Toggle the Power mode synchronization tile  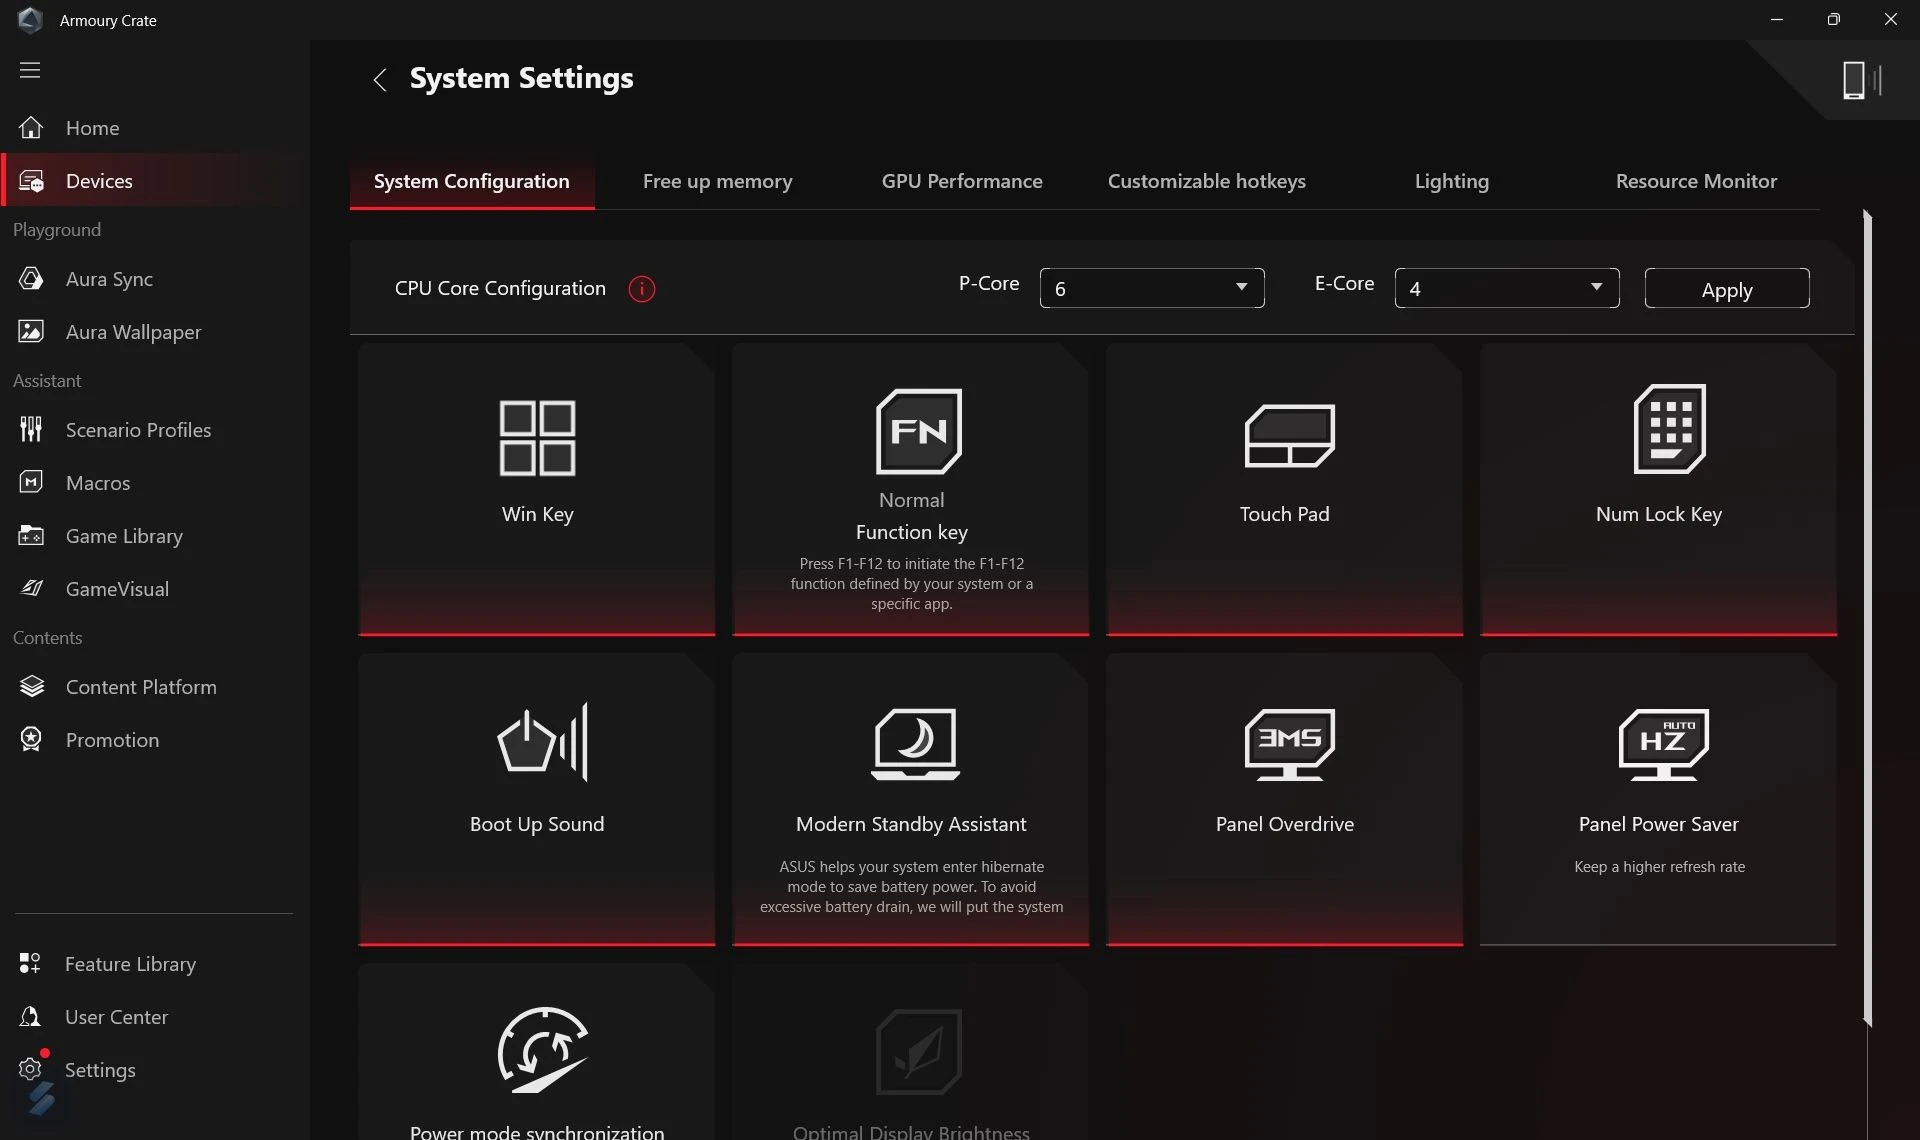[537, 1052]
